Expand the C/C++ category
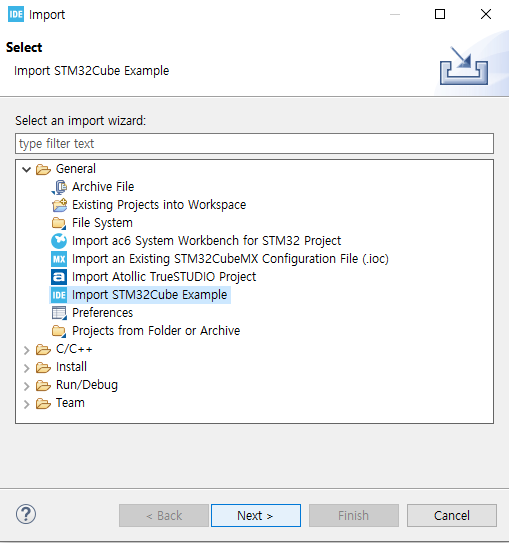This screenshot has width=509, height=543. tap(27, 350)
